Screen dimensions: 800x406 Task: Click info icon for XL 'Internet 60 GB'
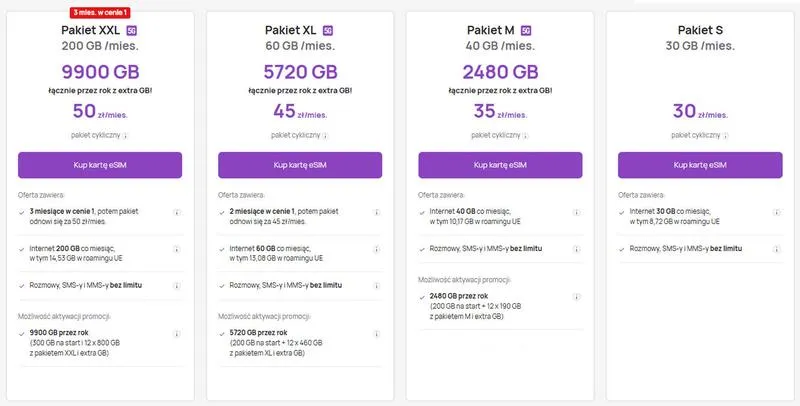click(377, 249)
